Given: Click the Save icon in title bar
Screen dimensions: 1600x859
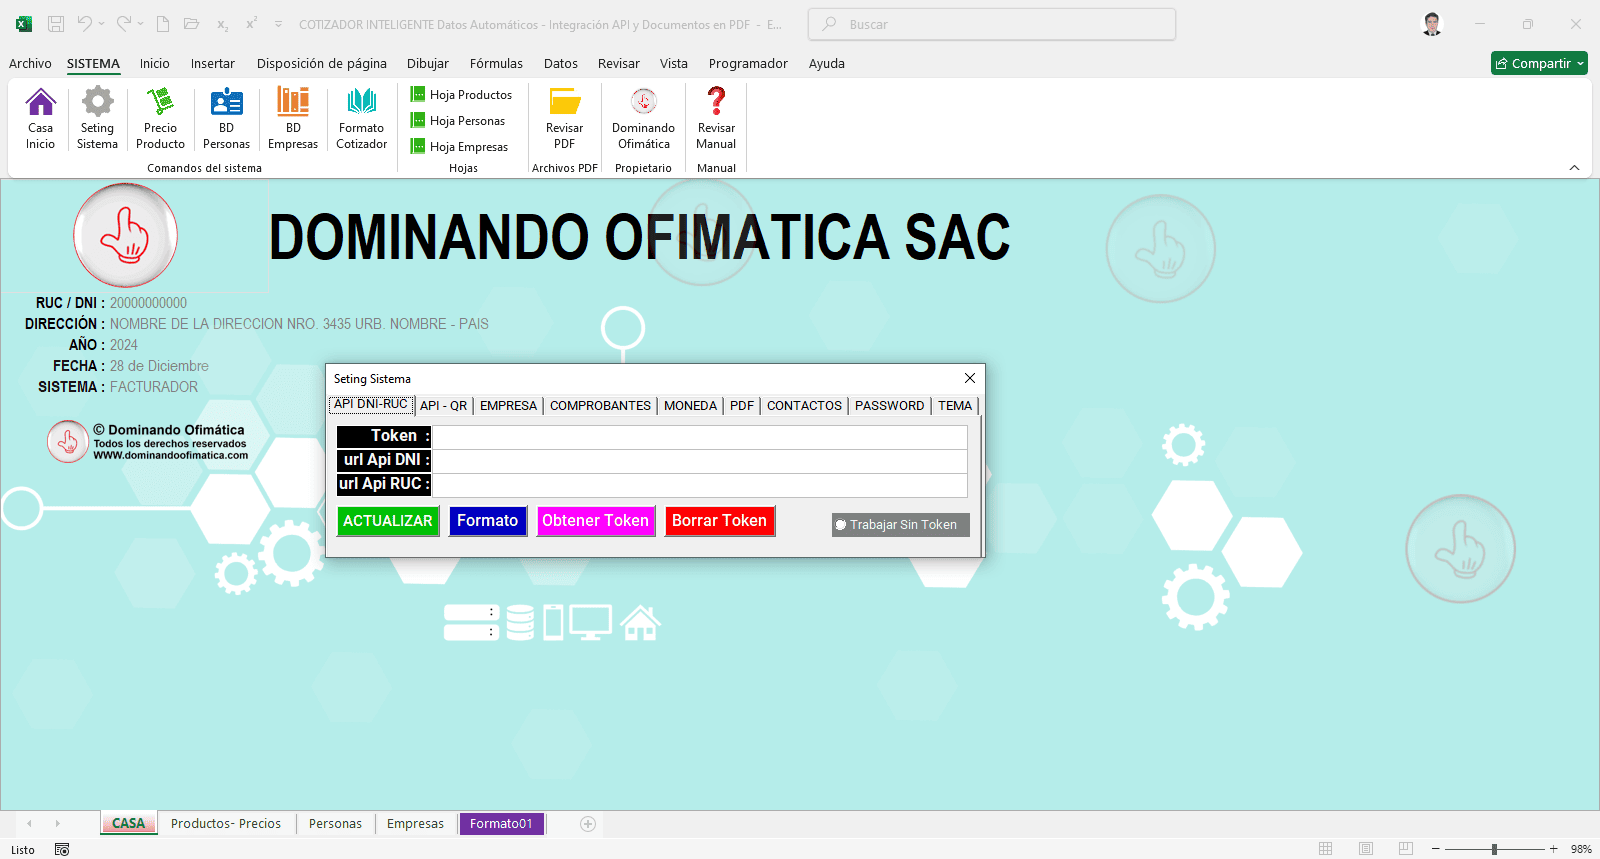Looking at the screenshot, I should coord(56,24).
